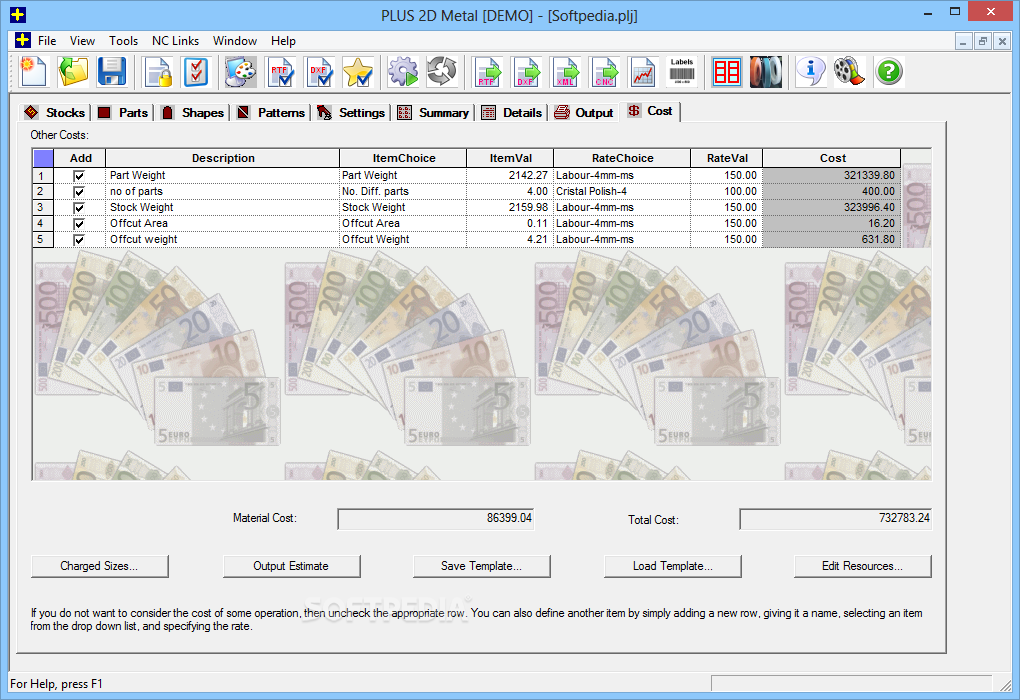Export to CNC with green arrow icon
This screenshot has width=1020, height=700.
(x=604, y=71)
